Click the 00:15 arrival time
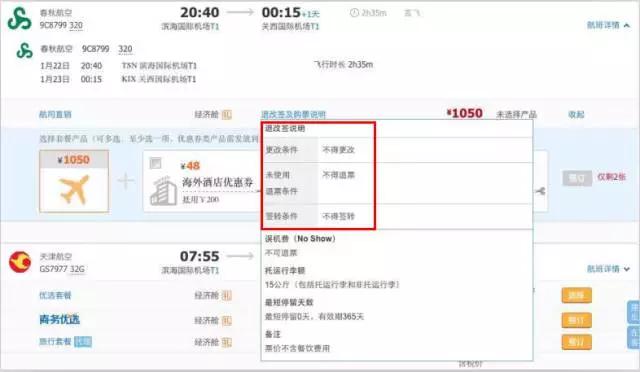This screenshot has height=372, width=640. point(281,13)
